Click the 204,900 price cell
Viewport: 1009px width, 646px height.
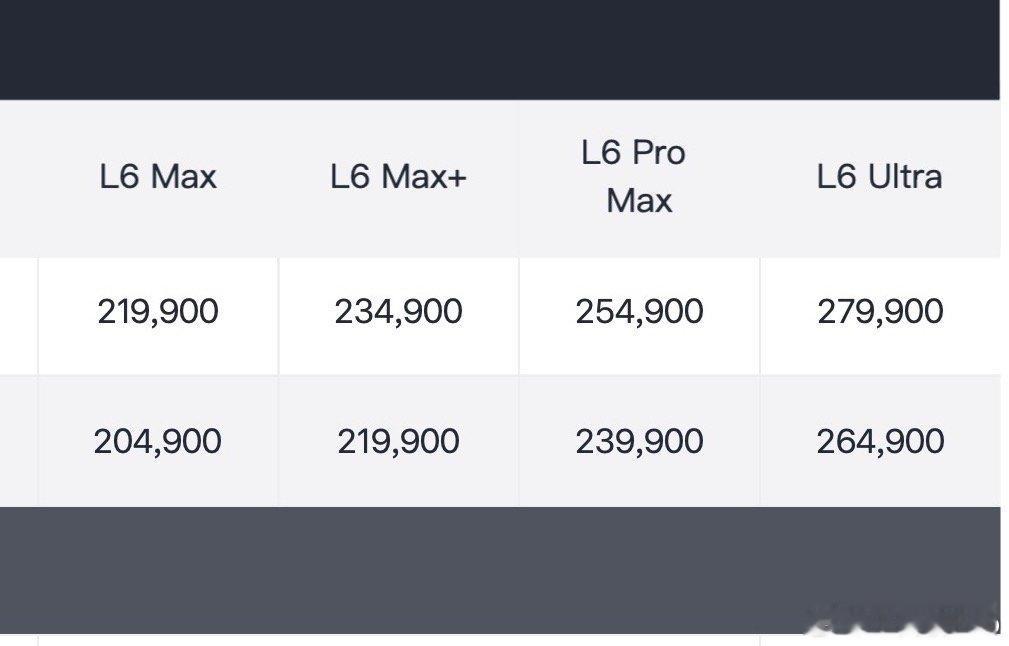click(158, 441)
